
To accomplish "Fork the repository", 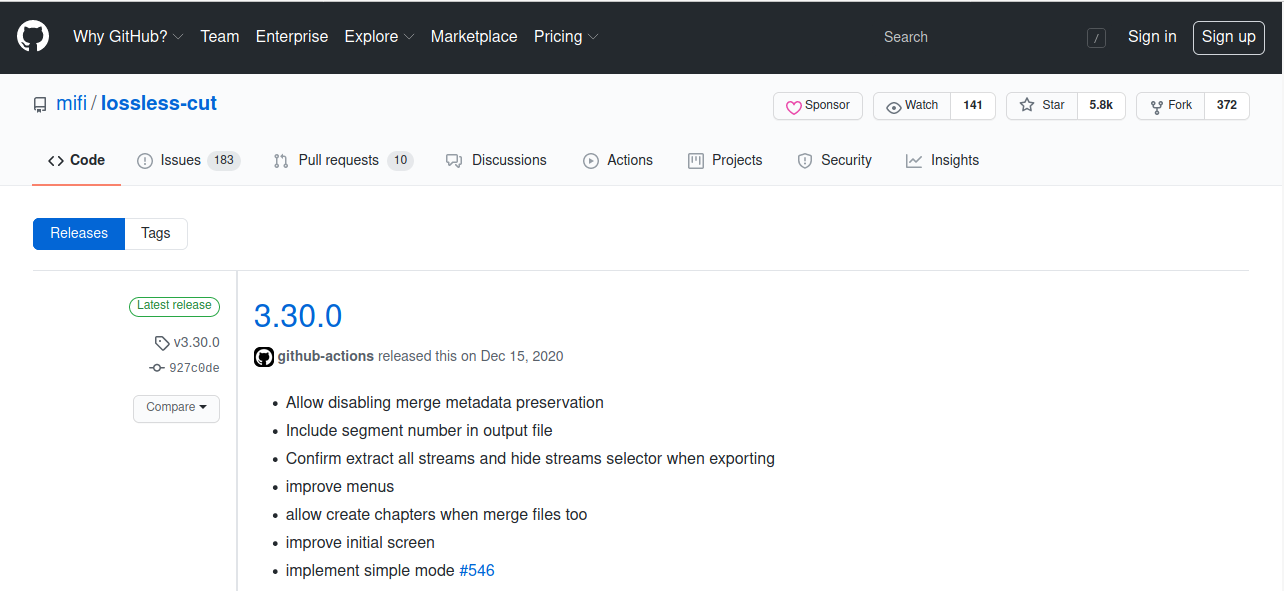I will 1170,106.
